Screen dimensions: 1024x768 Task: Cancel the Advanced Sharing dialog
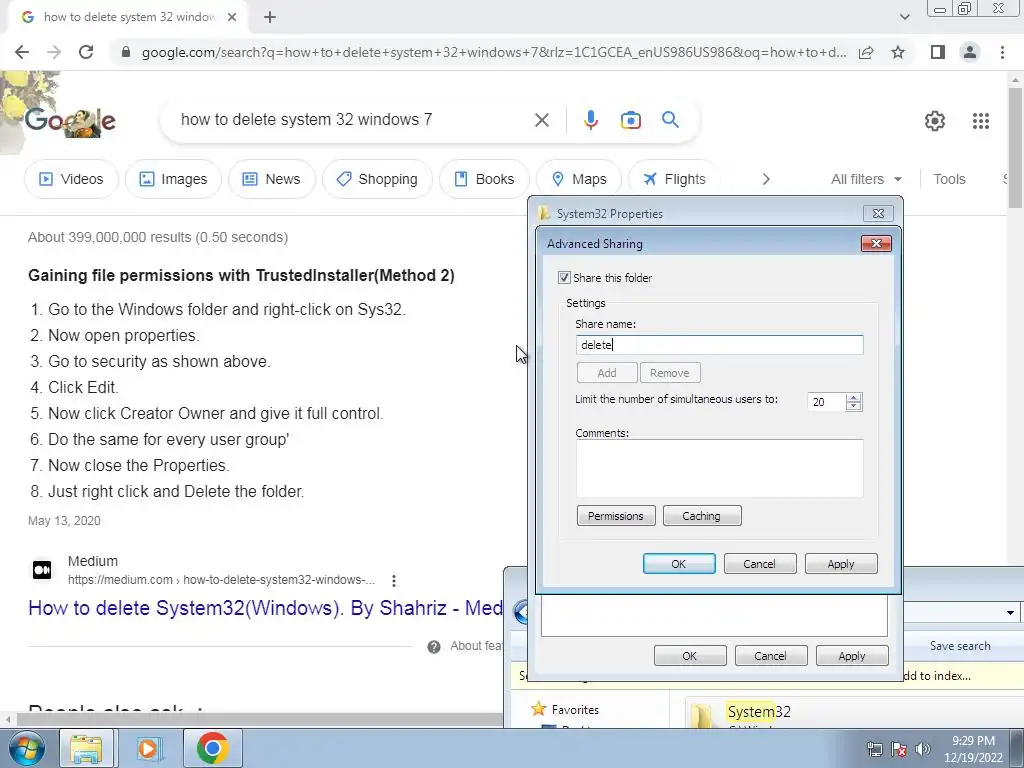click(760, 564)
